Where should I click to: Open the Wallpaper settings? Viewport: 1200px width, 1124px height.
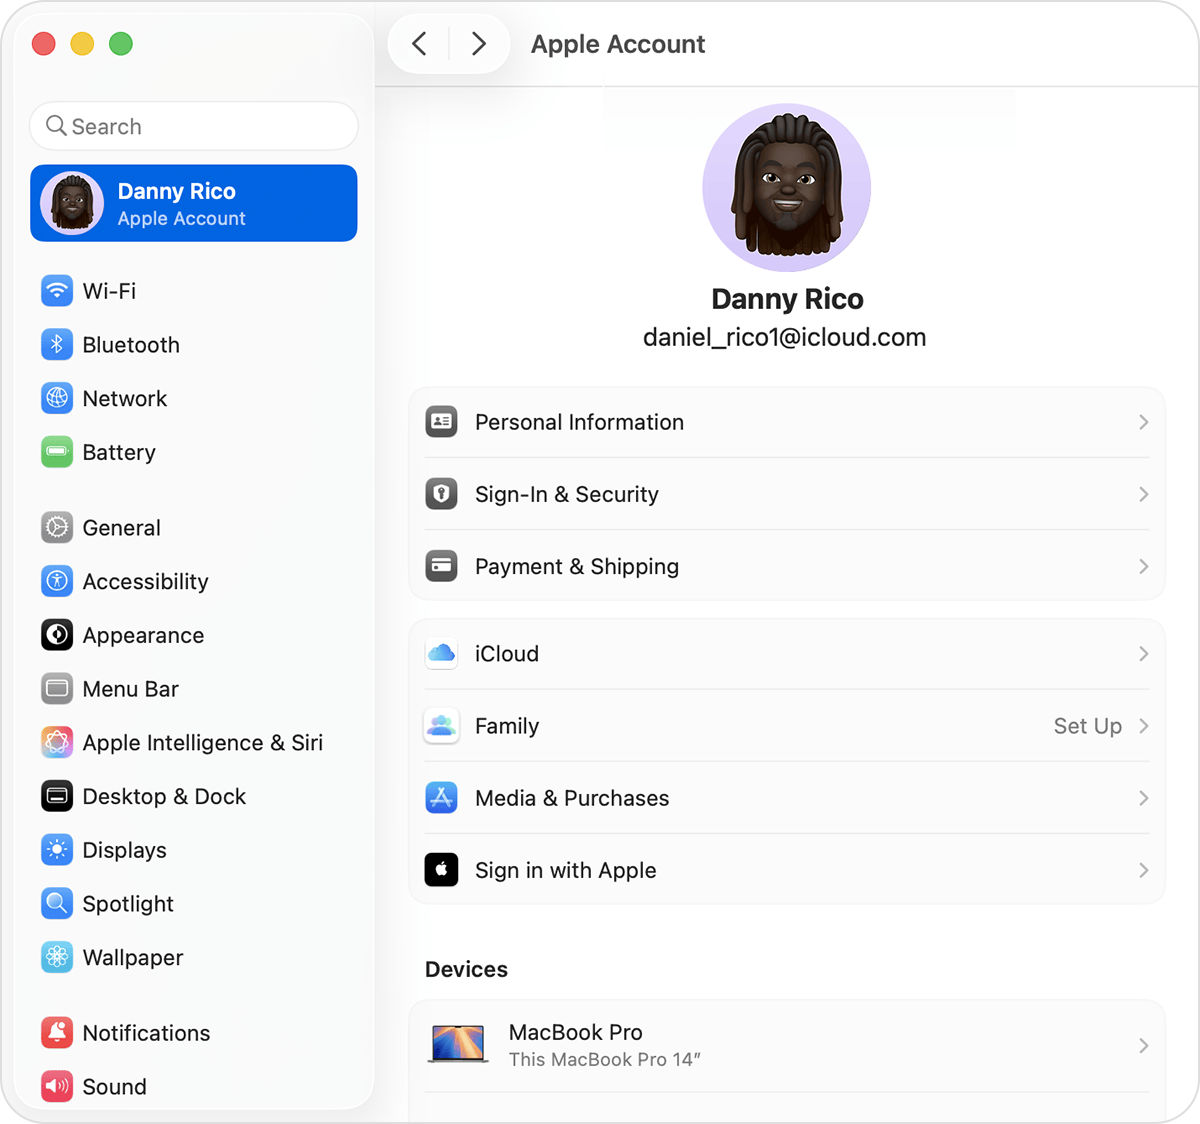coord(57,957)
